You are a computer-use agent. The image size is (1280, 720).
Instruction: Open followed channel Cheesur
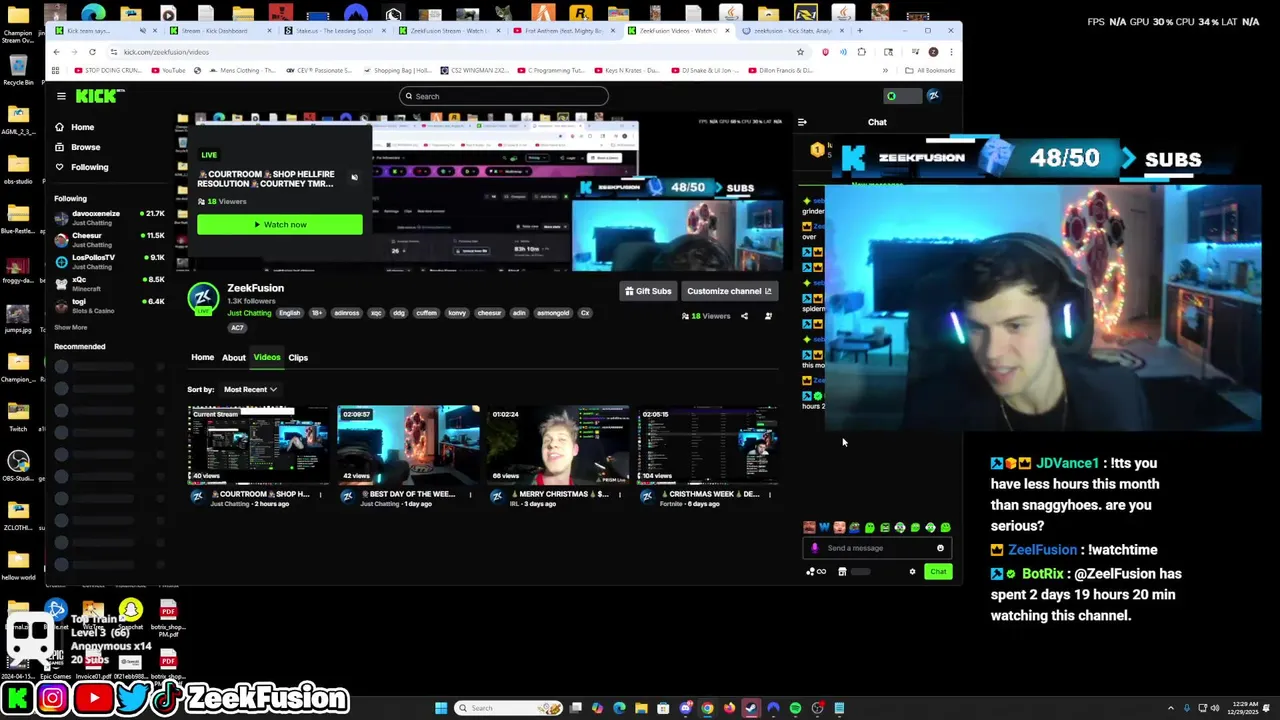click(109, 240)
